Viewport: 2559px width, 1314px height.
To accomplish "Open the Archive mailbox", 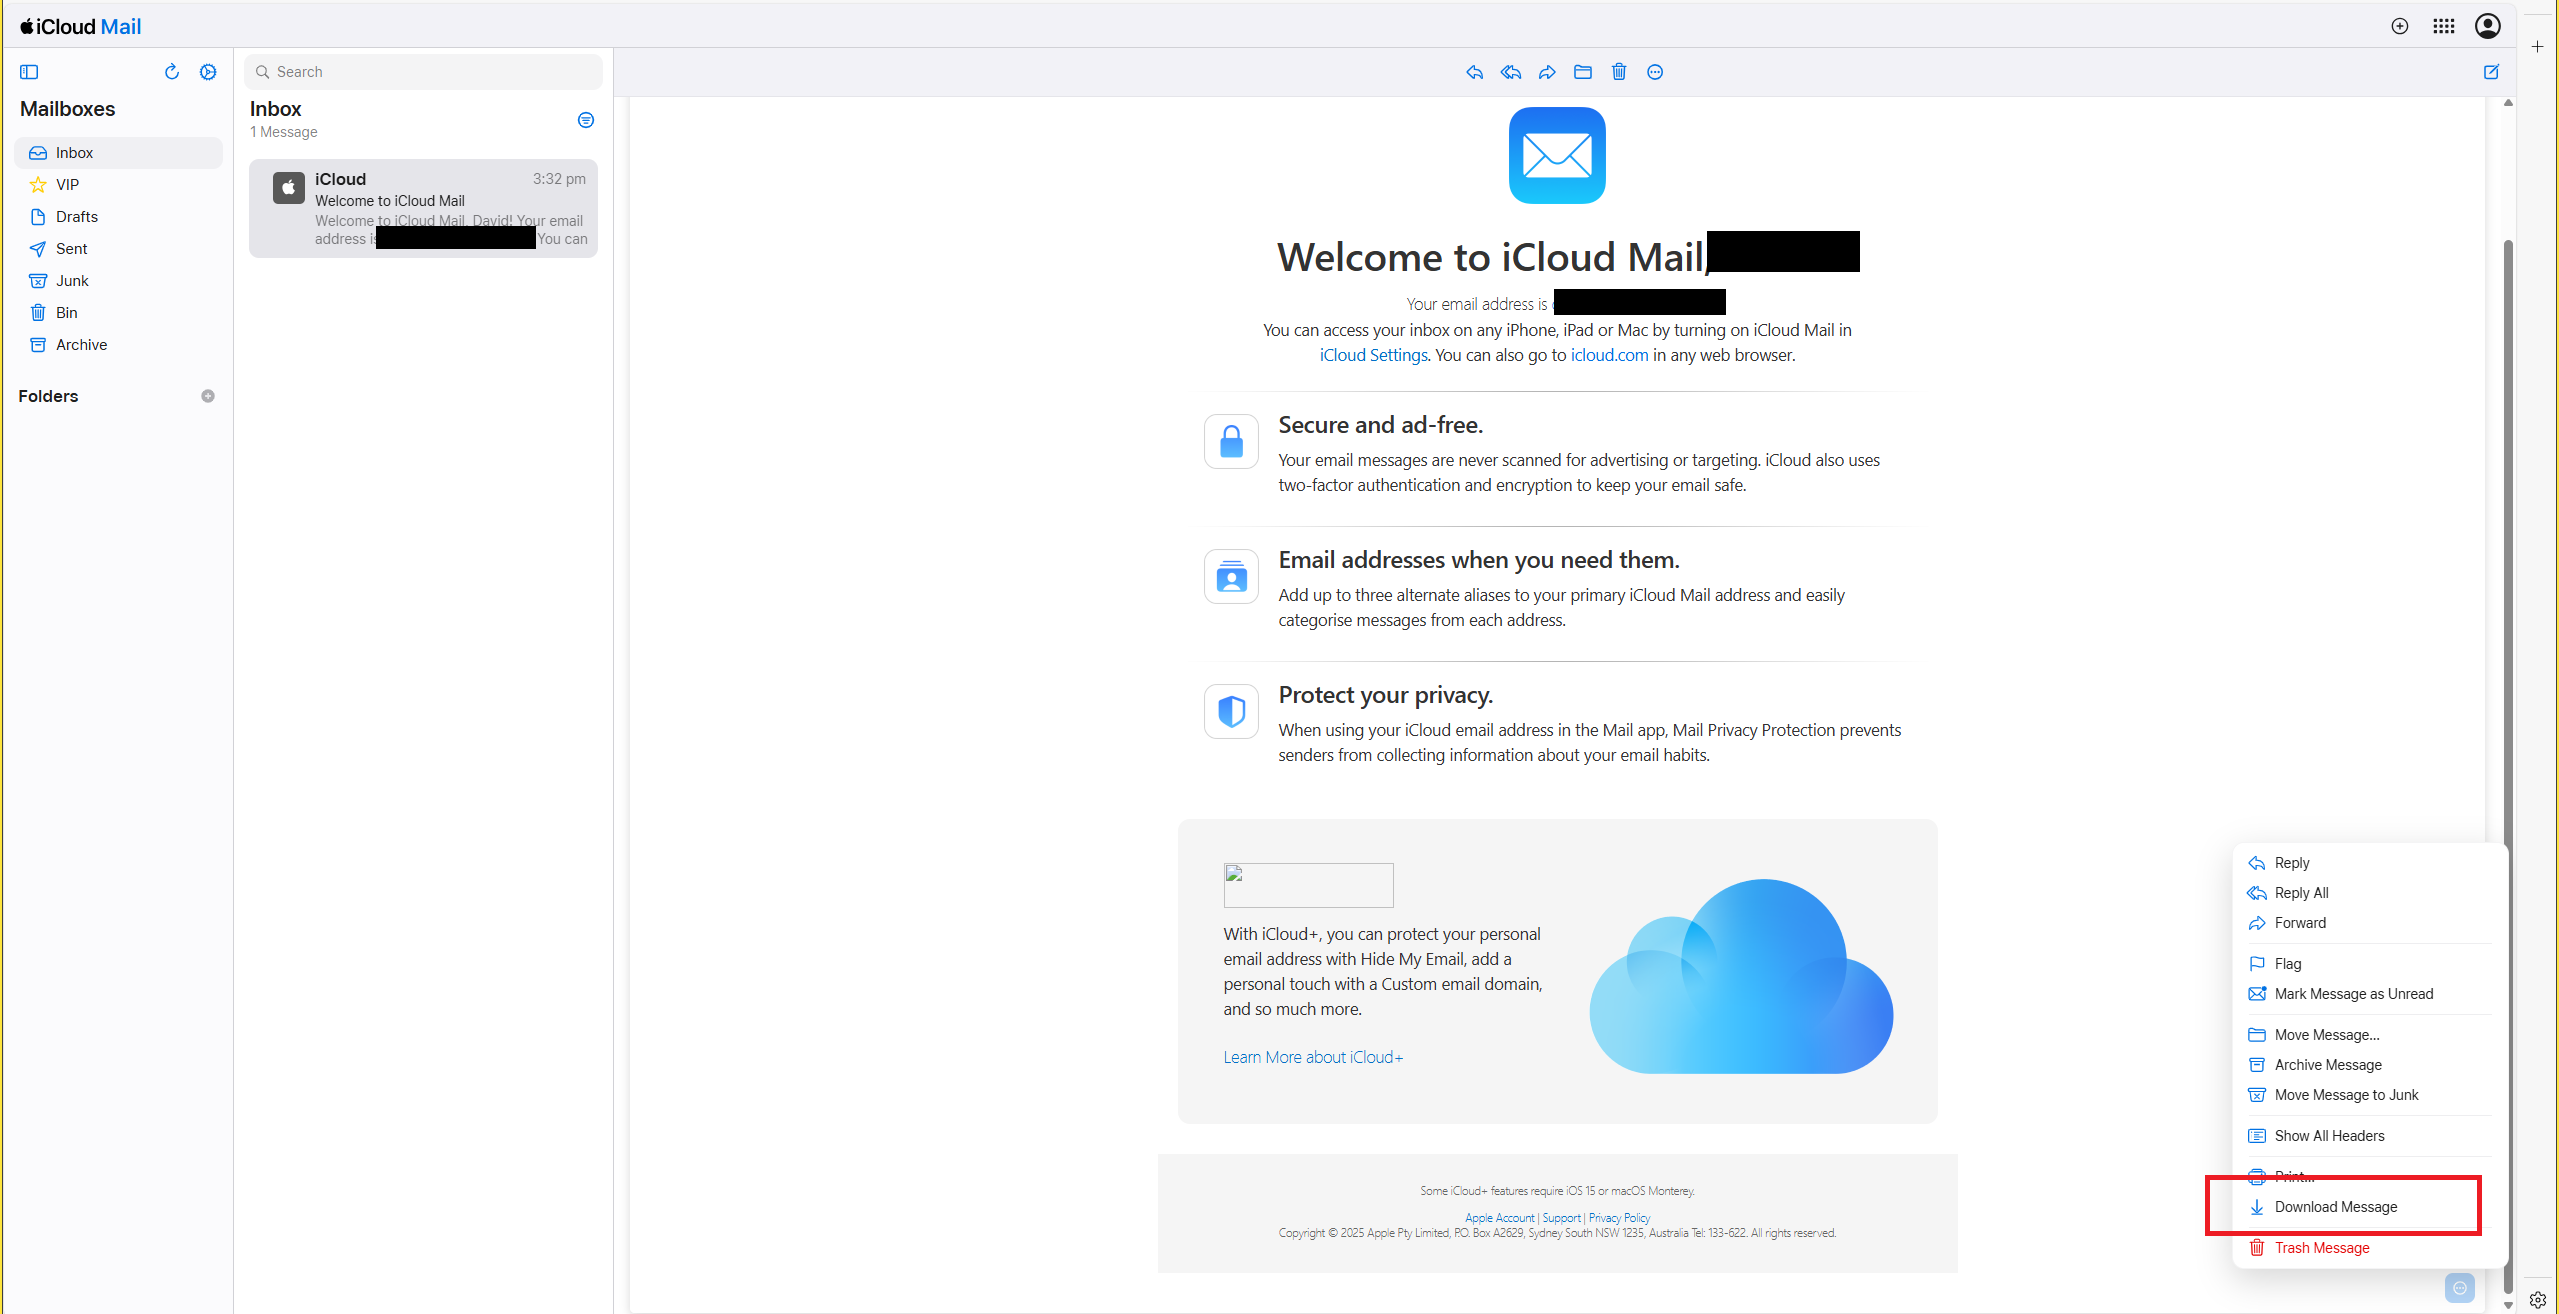I will point(118,345).
